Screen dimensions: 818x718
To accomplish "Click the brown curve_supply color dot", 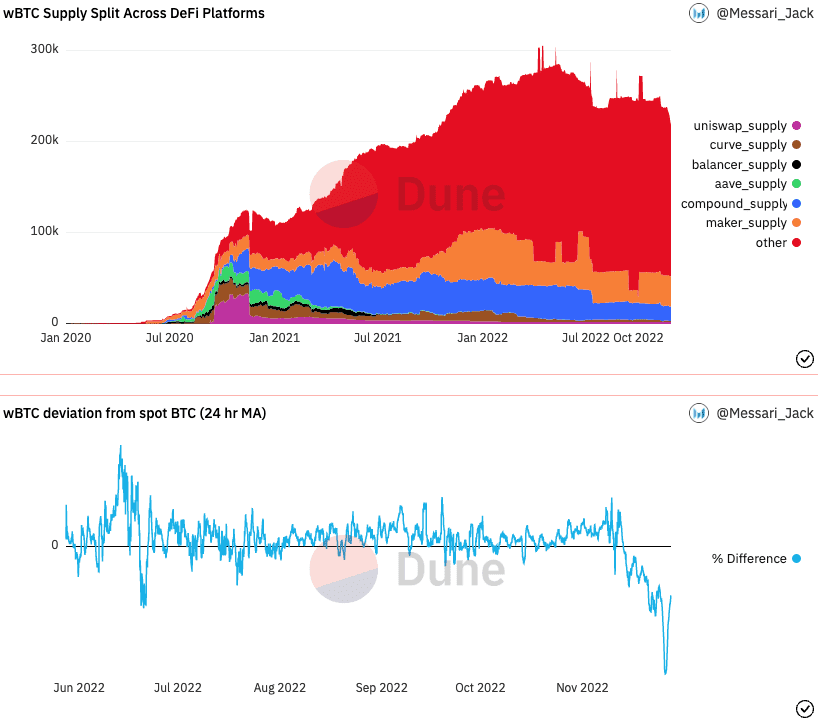I will pos(796,145).
